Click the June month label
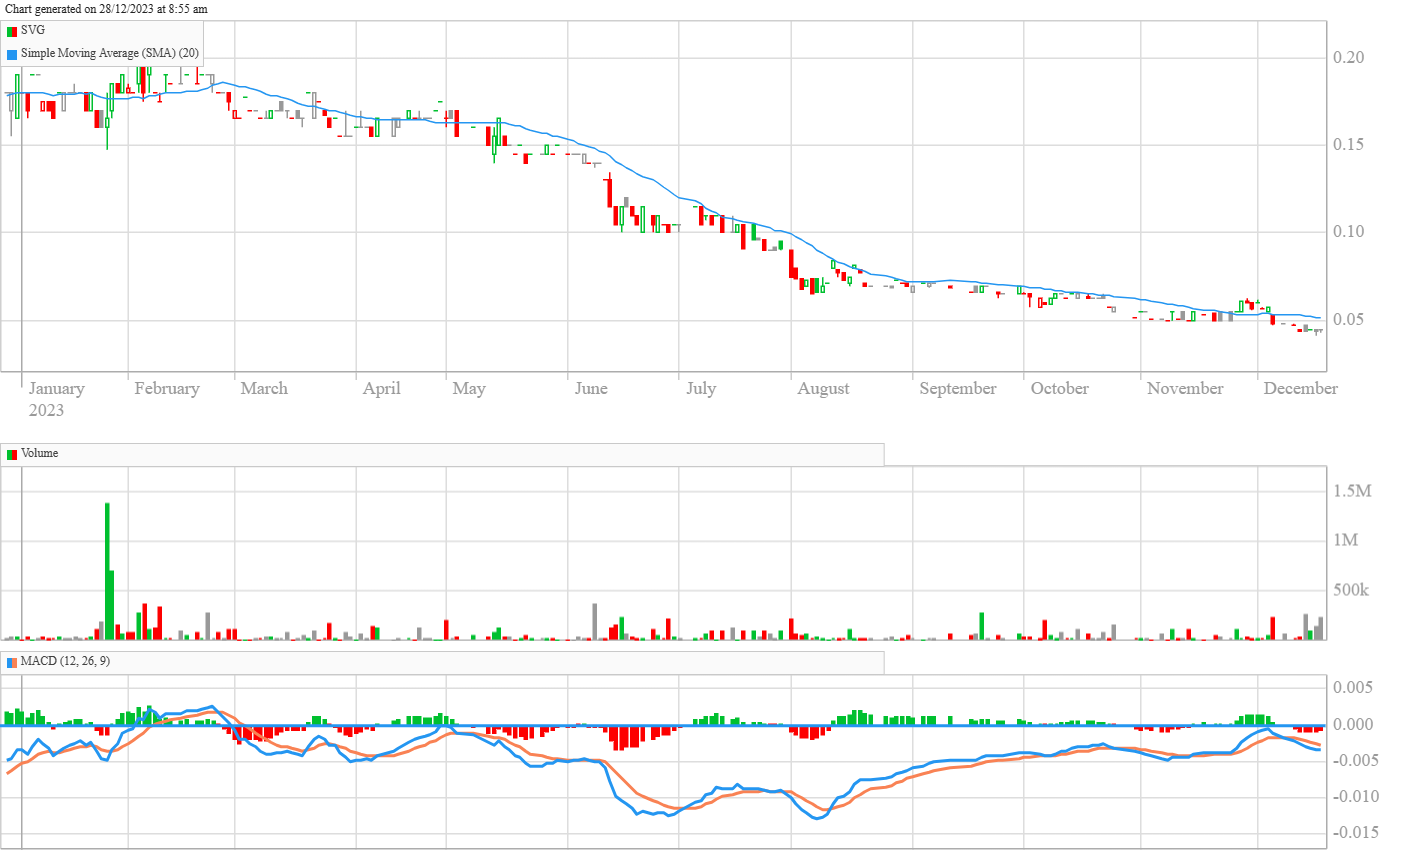The width and height of the screenshot is (1411, 861). [x=590, y=388]
